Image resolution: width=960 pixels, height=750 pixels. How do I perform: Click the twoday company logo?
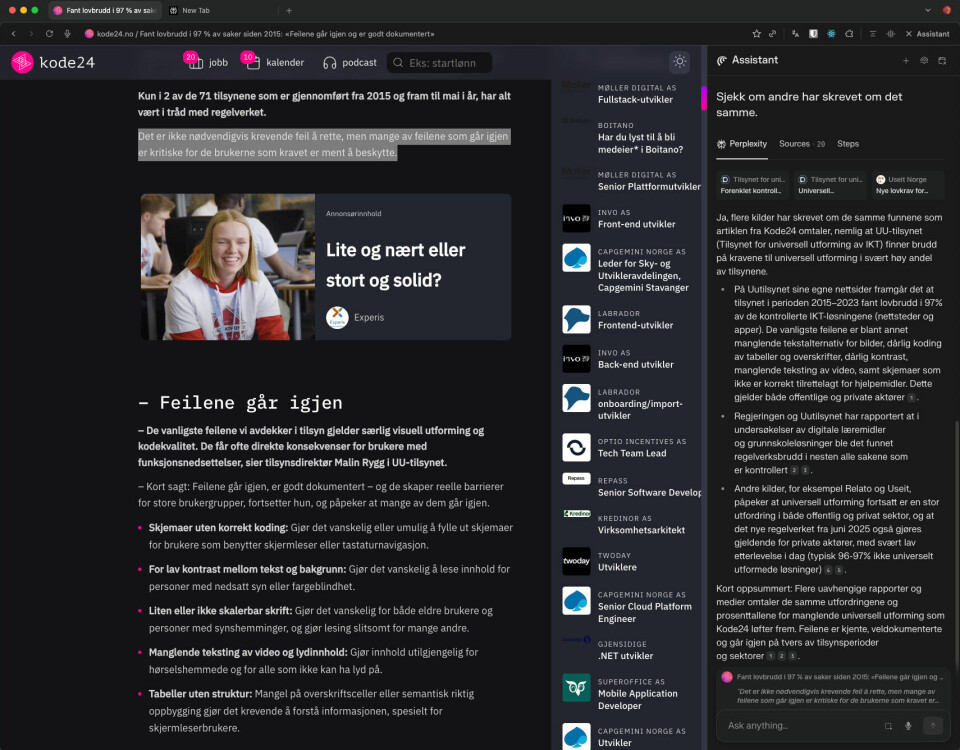click(576, 561)
